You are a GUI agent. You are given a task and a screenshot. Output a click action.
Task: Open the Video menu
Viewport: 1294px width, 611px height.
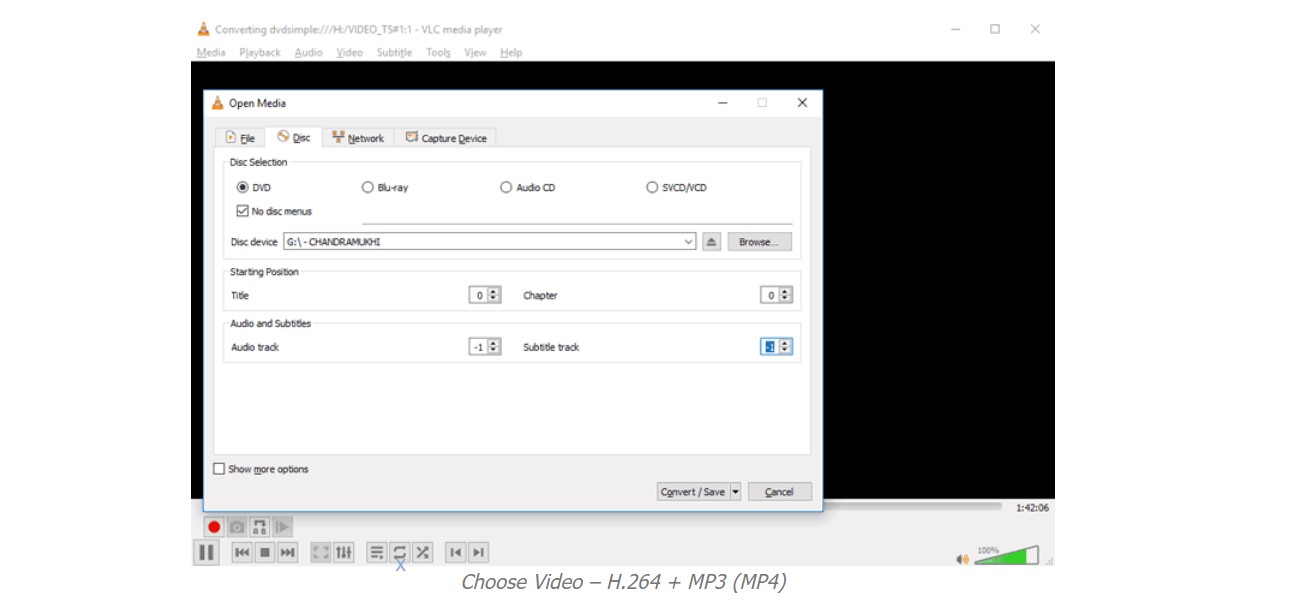[350, 52]
